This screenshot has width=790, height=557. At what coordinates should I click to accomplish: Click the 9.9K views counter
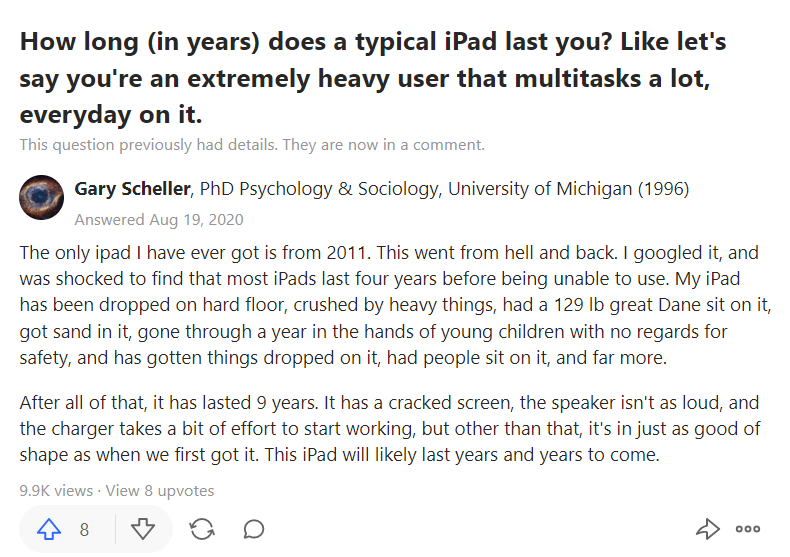pos(56,491)
